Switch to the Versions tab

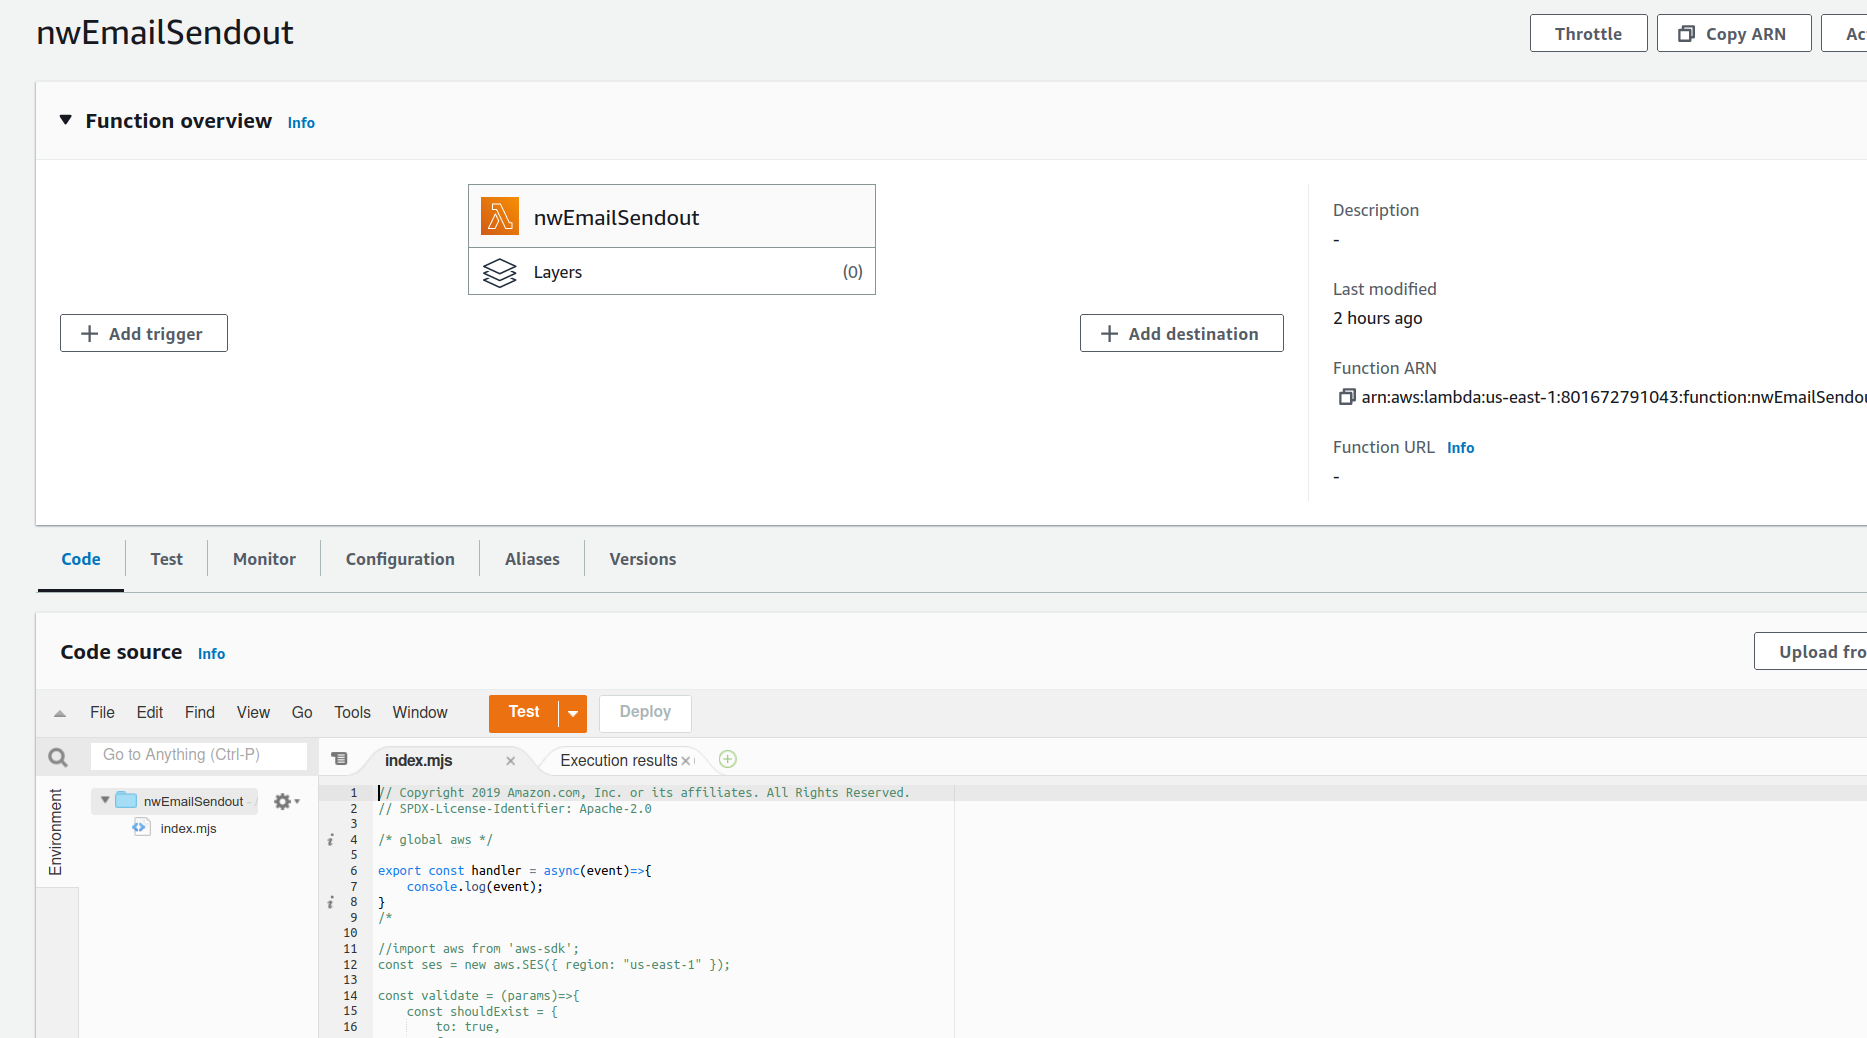[643, 559]
